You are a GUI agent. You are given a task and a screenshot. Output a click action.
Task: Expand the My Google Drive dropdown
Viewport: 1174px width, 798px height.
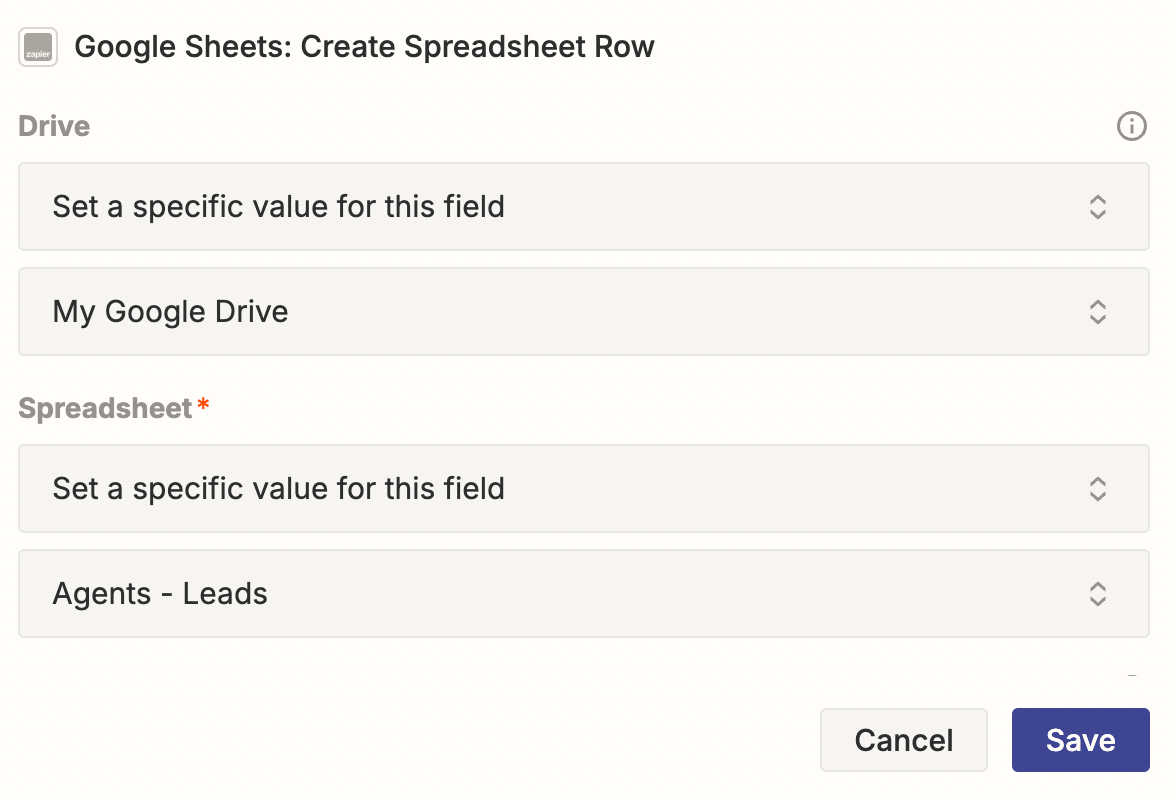pyautogui.click(x=583, y=312)
